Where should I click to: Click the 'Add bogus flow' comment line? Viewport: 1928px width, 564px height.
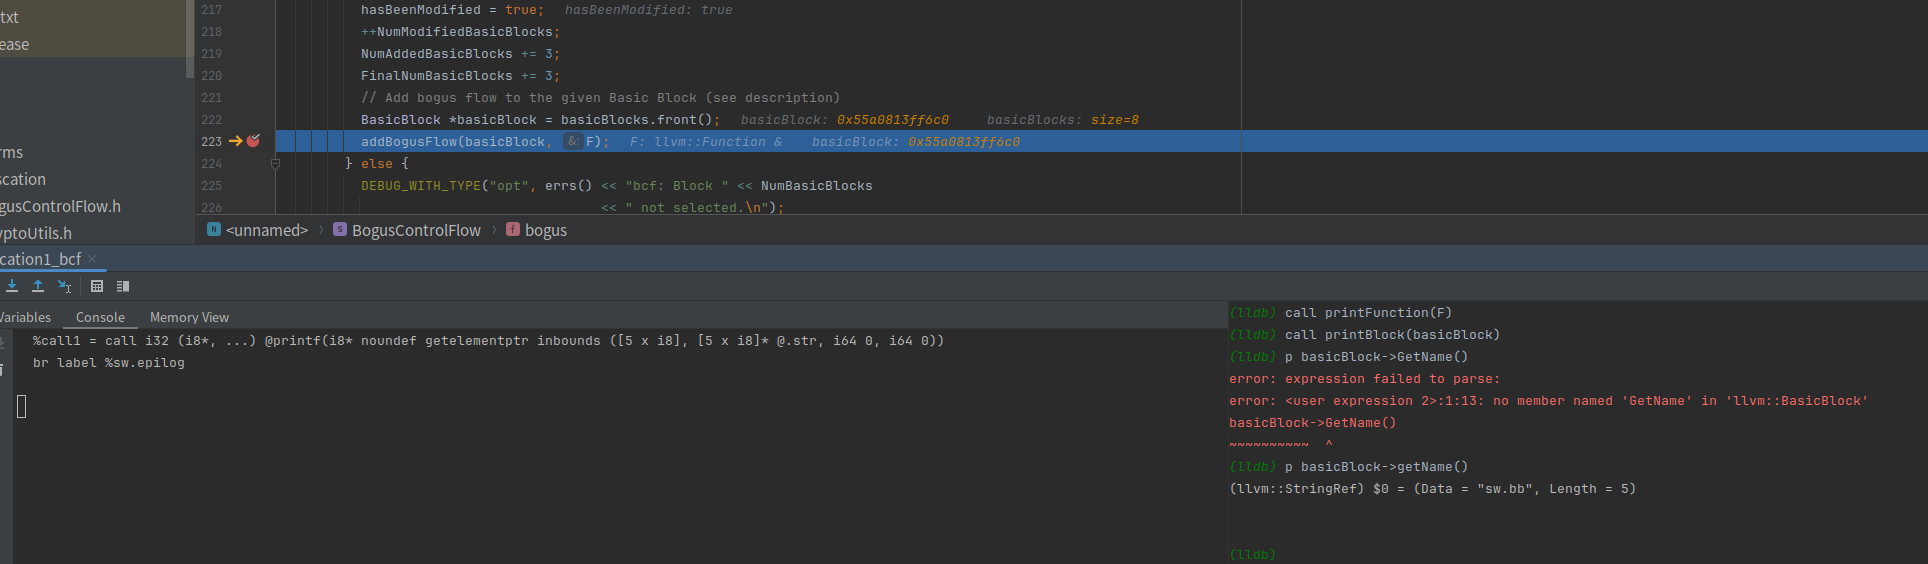(600, 98)
